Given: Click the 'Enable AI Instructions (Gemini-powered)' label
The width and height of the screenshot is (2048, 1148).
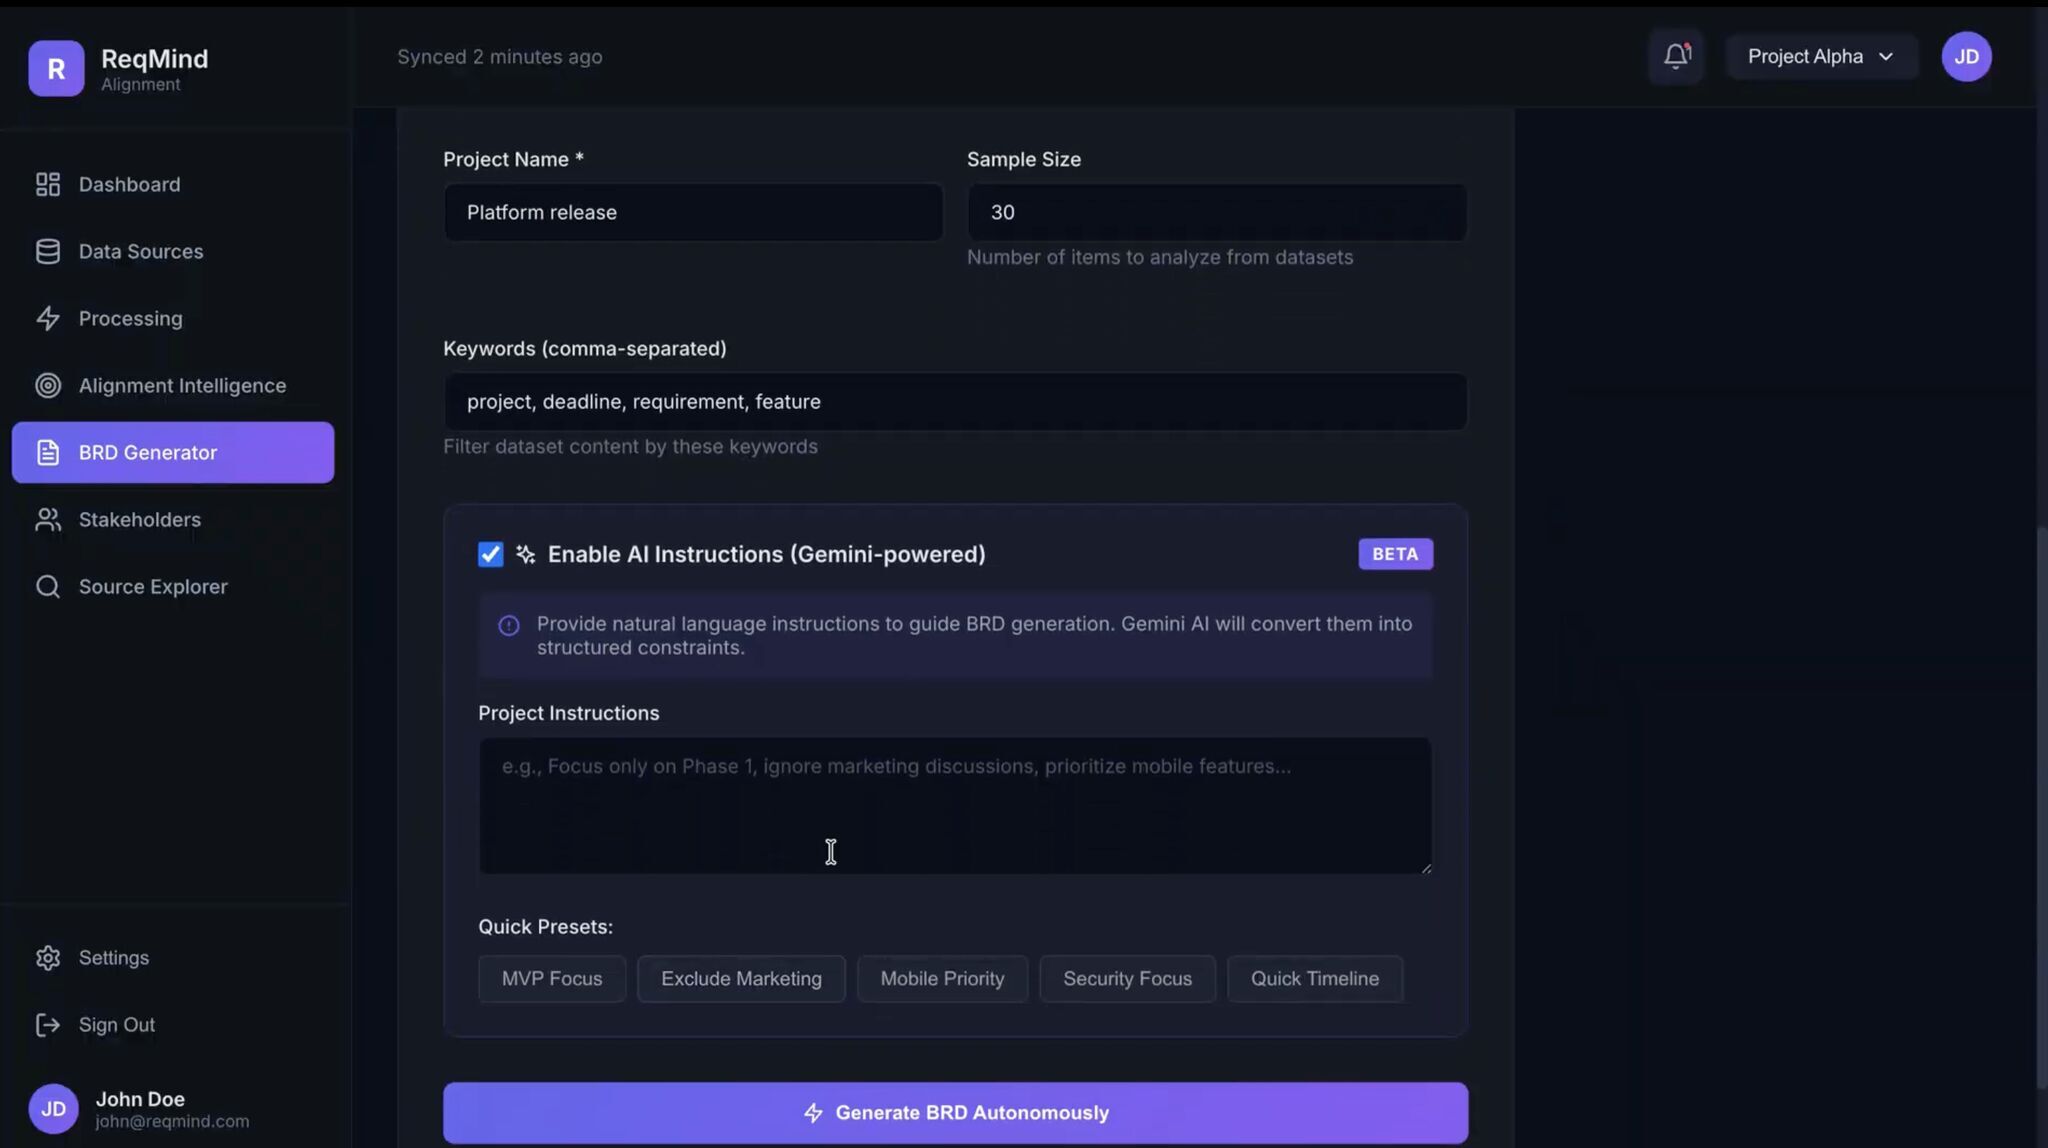Looking at the screenshot, I should [x=766, y=554].
